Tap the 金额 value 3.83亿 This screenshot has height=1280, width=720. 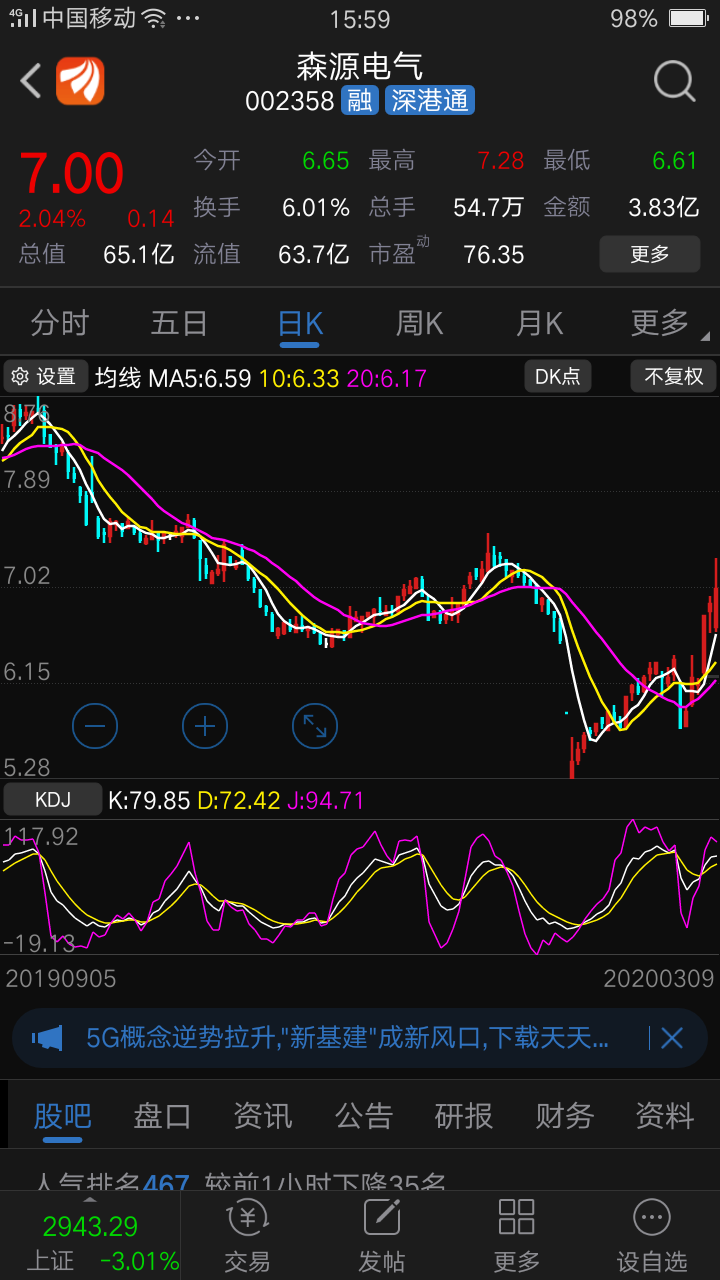pos(663,208)
